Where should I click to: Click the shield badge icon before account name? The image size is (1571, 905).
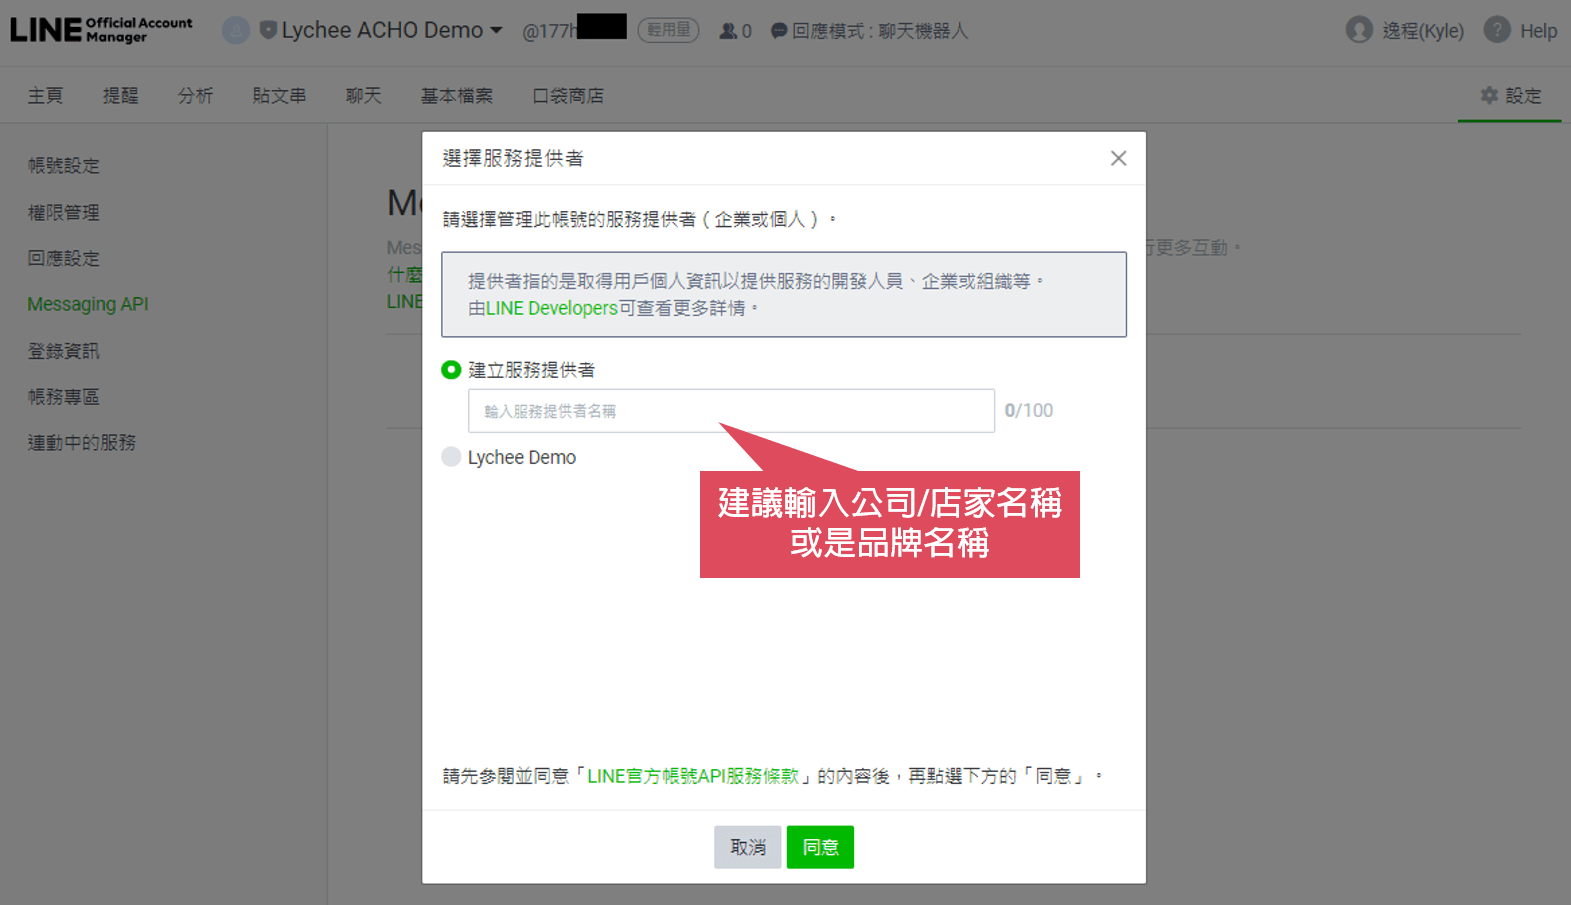tap(268, 30)
